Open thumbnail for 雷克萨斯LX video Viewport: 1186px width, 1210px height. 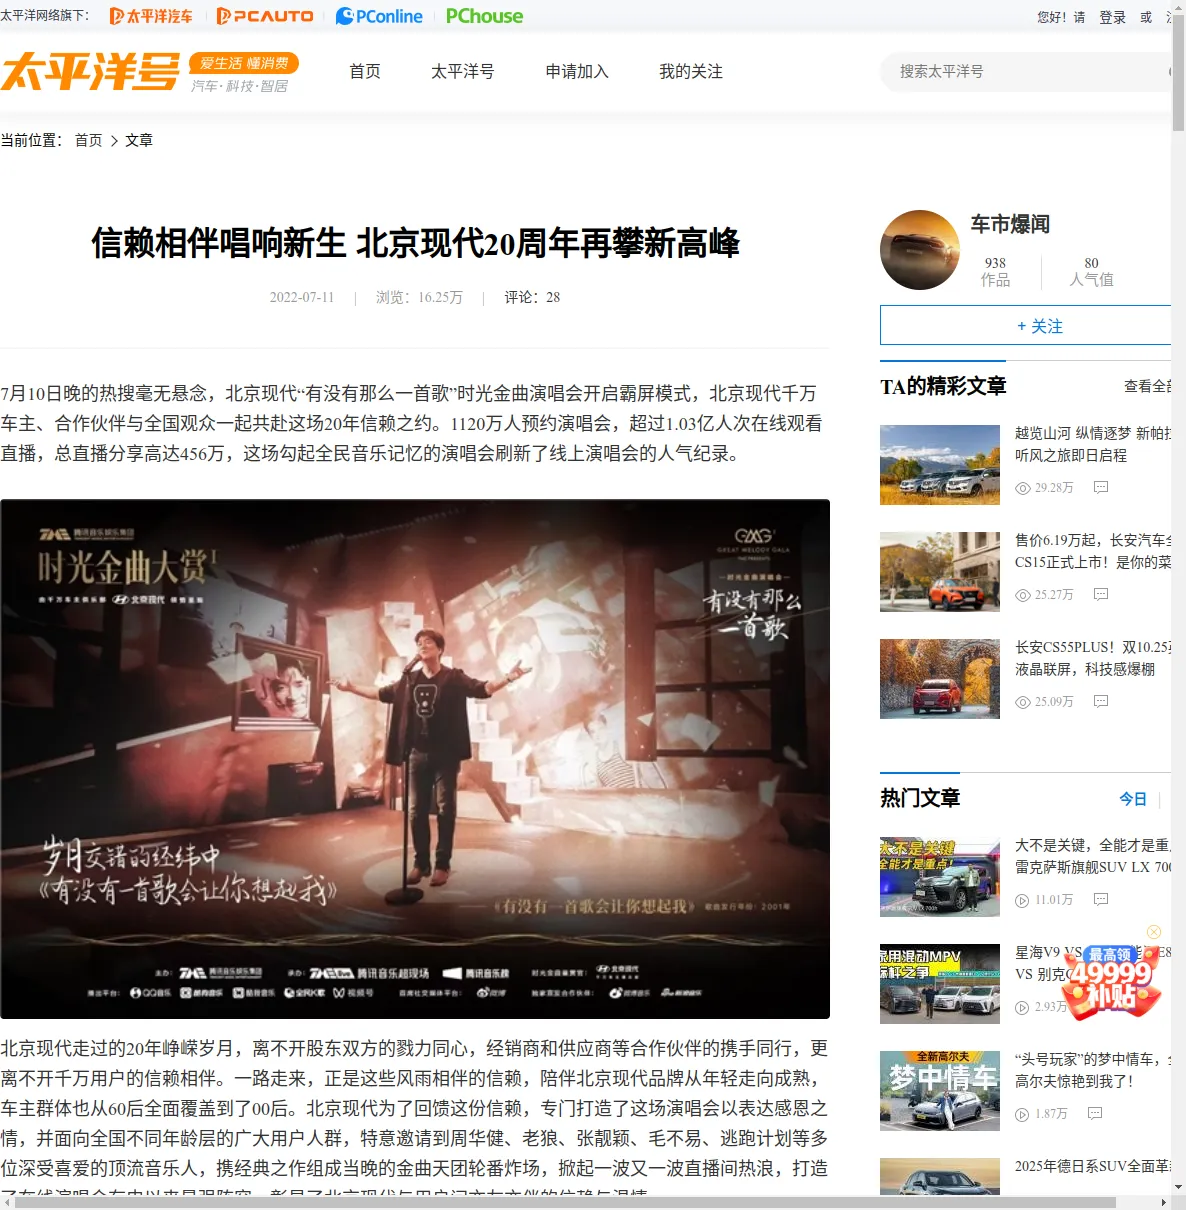940,877
